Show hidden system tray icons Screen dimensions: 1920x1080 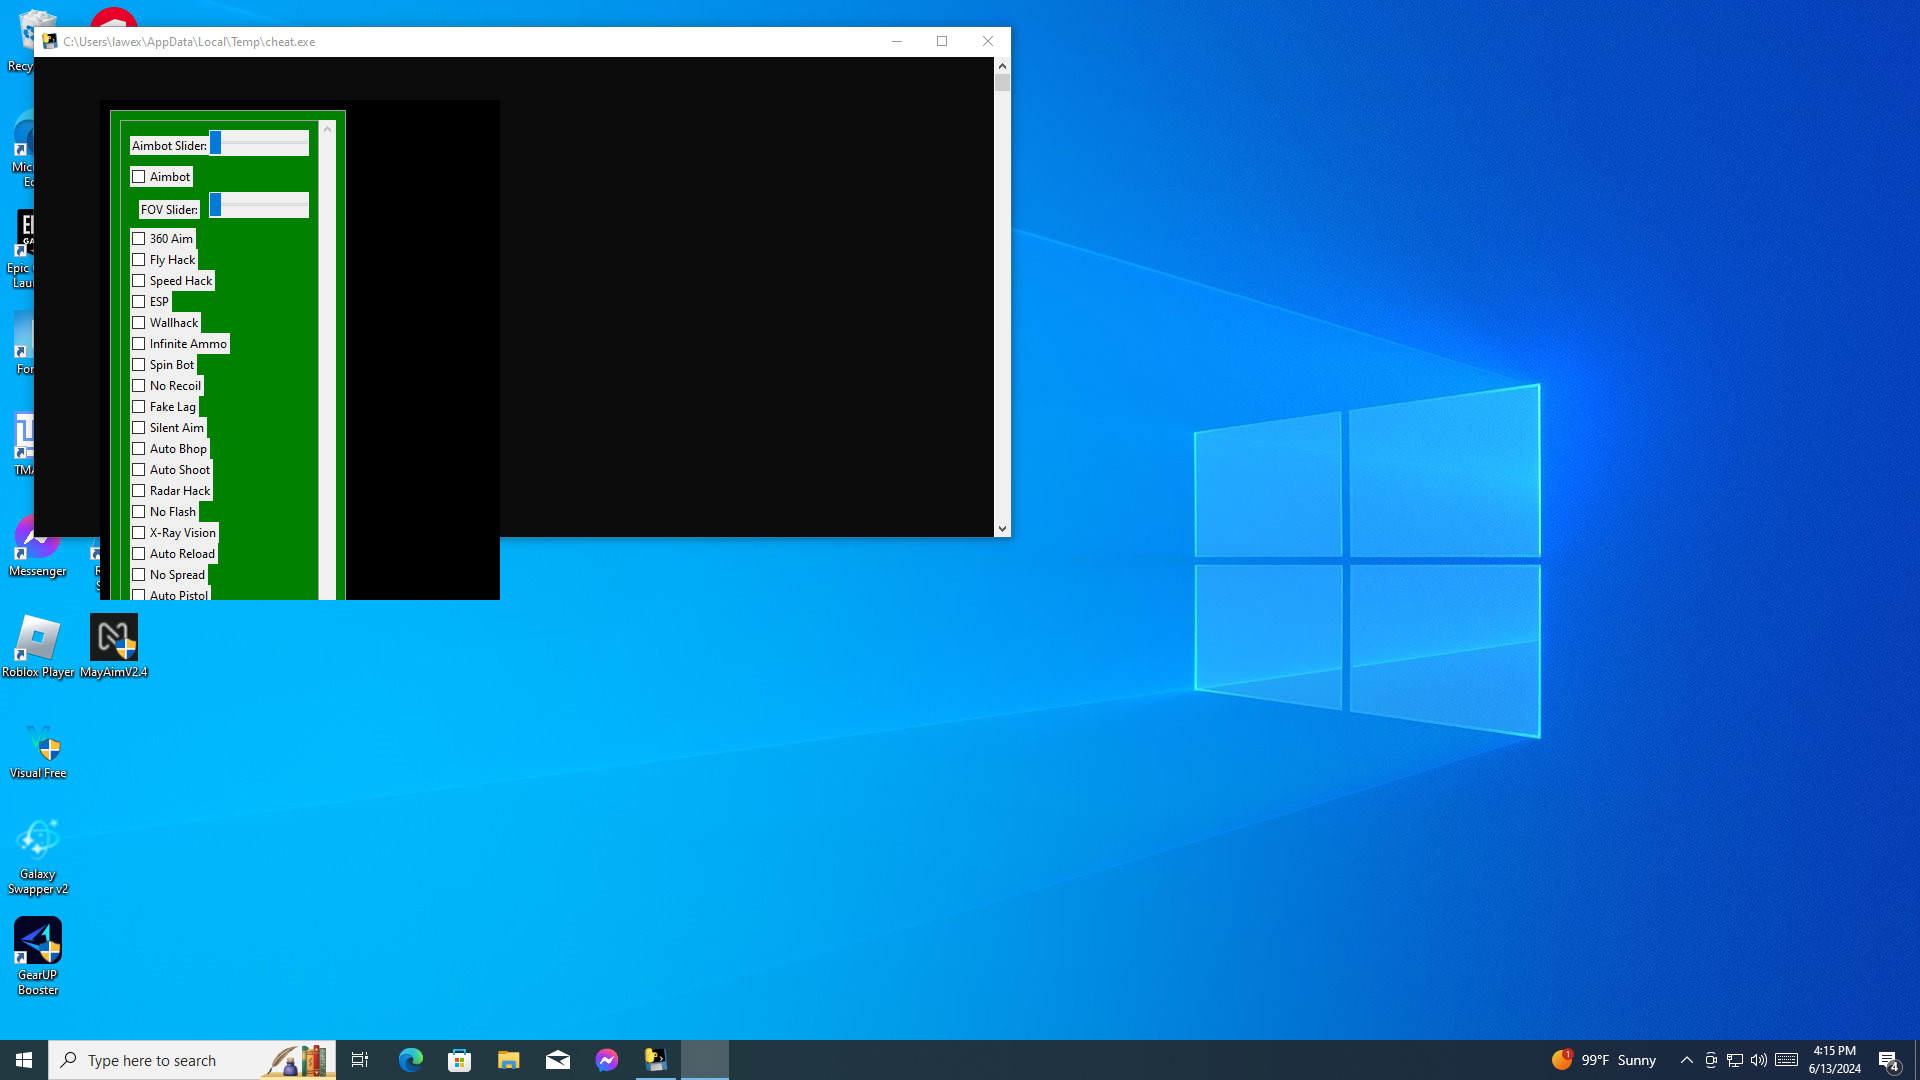(1686, 1060)
